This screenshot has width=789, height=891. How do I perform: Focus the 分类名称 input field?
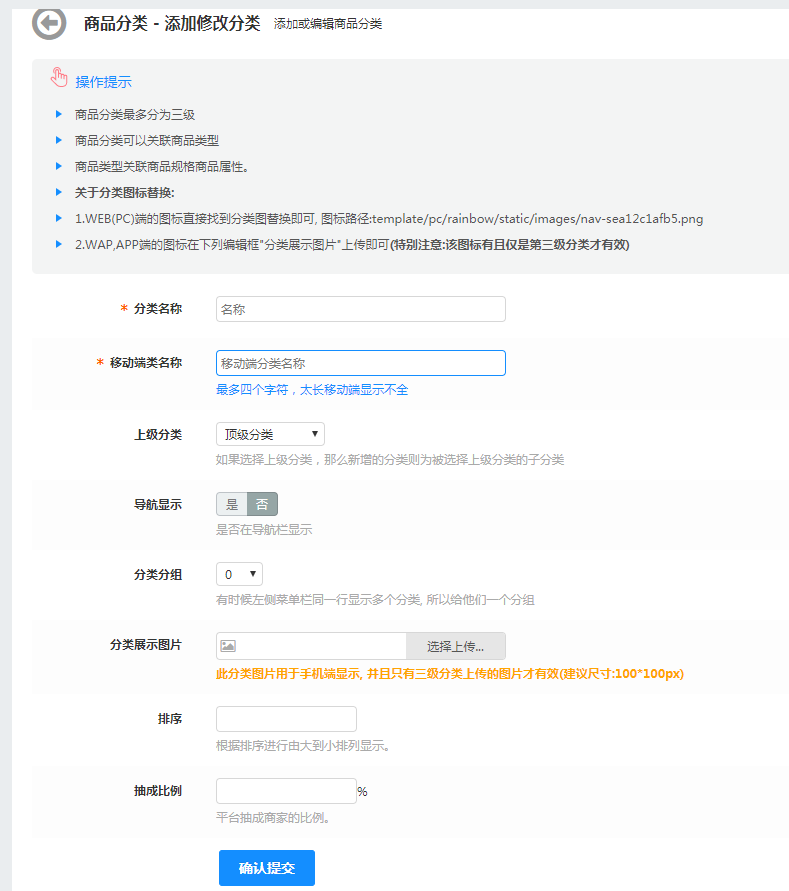pos(360,309)
